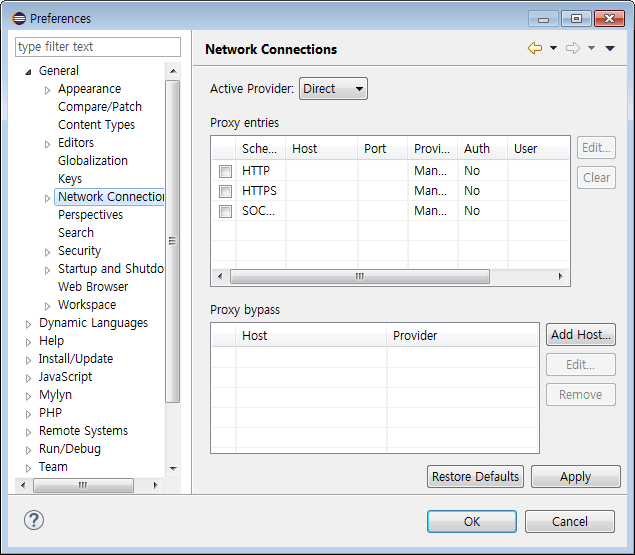The width and height of the screenshot is (635, 555).
Task: Expand the Workspace tree node
Action: tap(47, 306)
